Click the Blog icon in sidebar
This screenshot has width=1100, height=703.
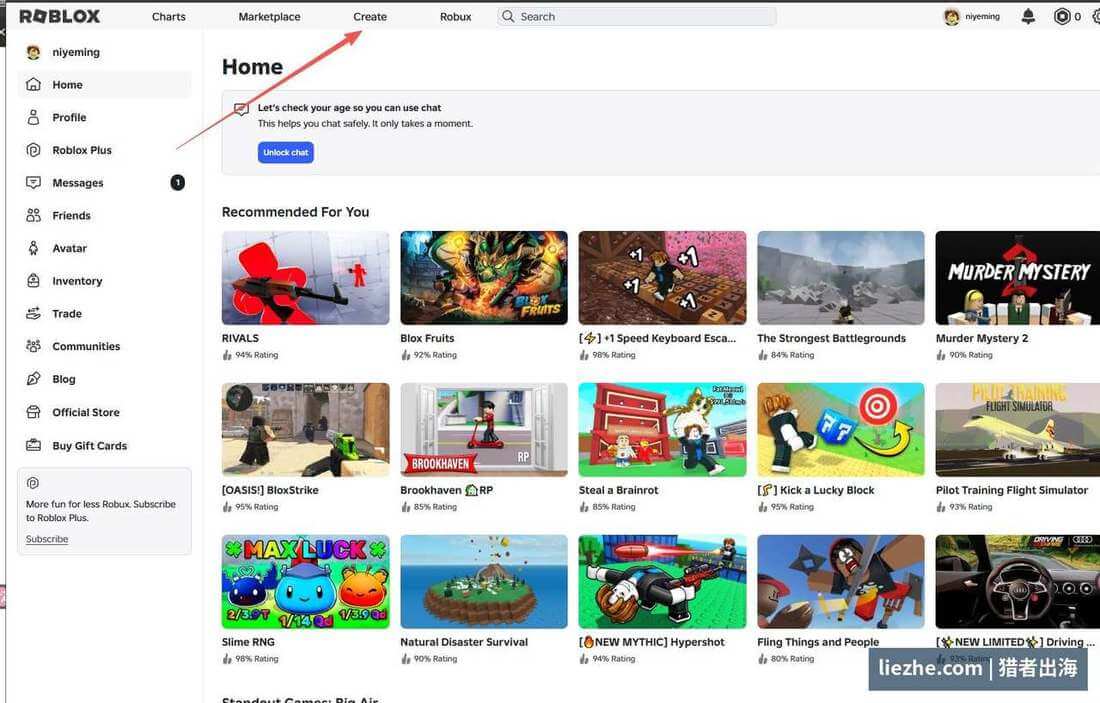click(33, 379)
